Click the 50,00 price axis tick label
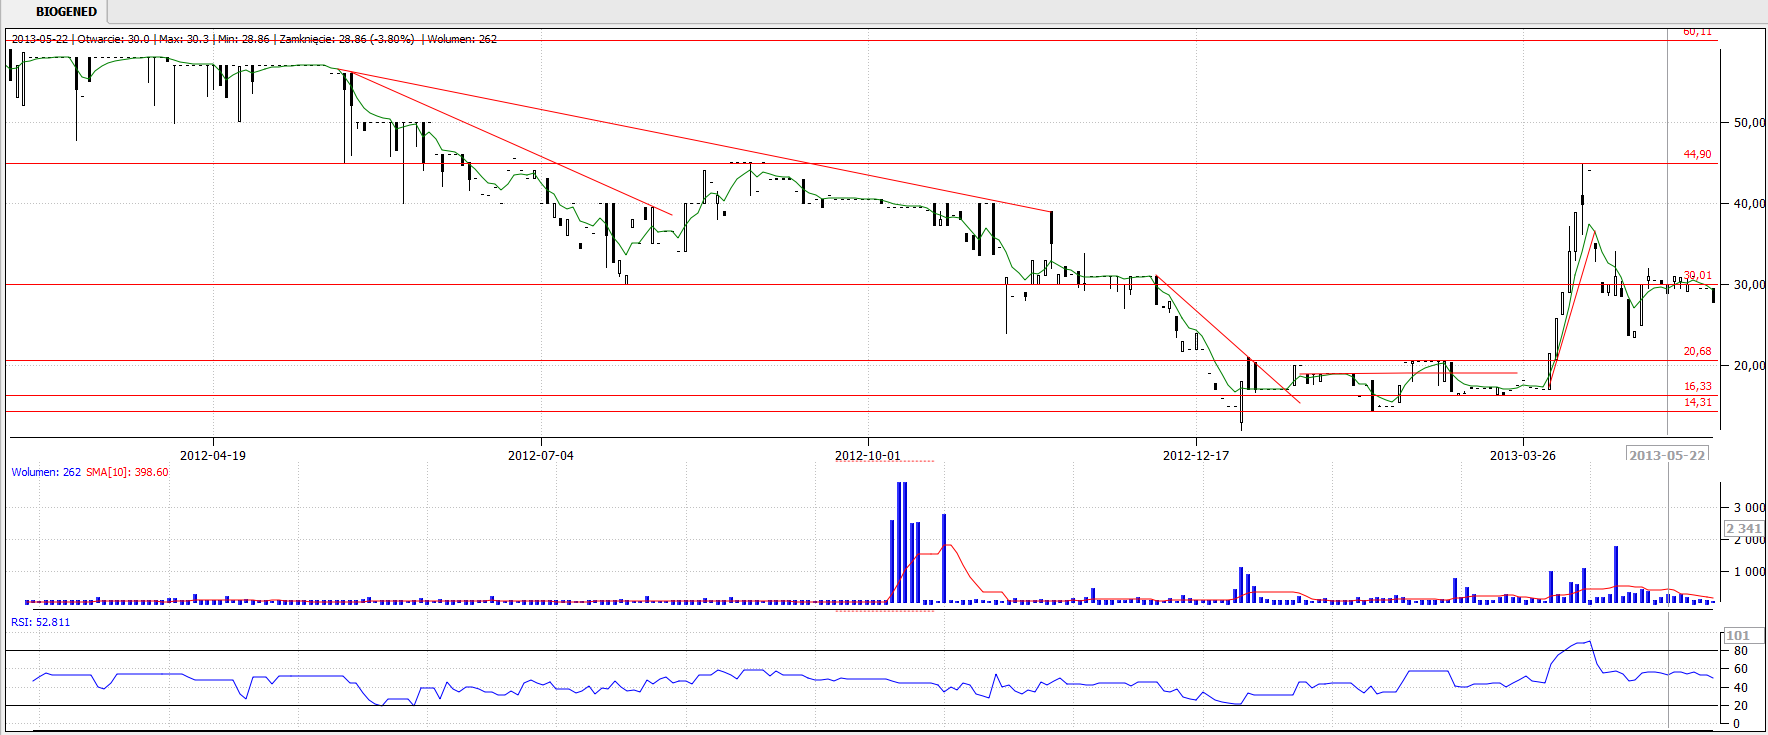Image resolution: width=1768 pixels, height=735 pixels. tap(1749, 123)
